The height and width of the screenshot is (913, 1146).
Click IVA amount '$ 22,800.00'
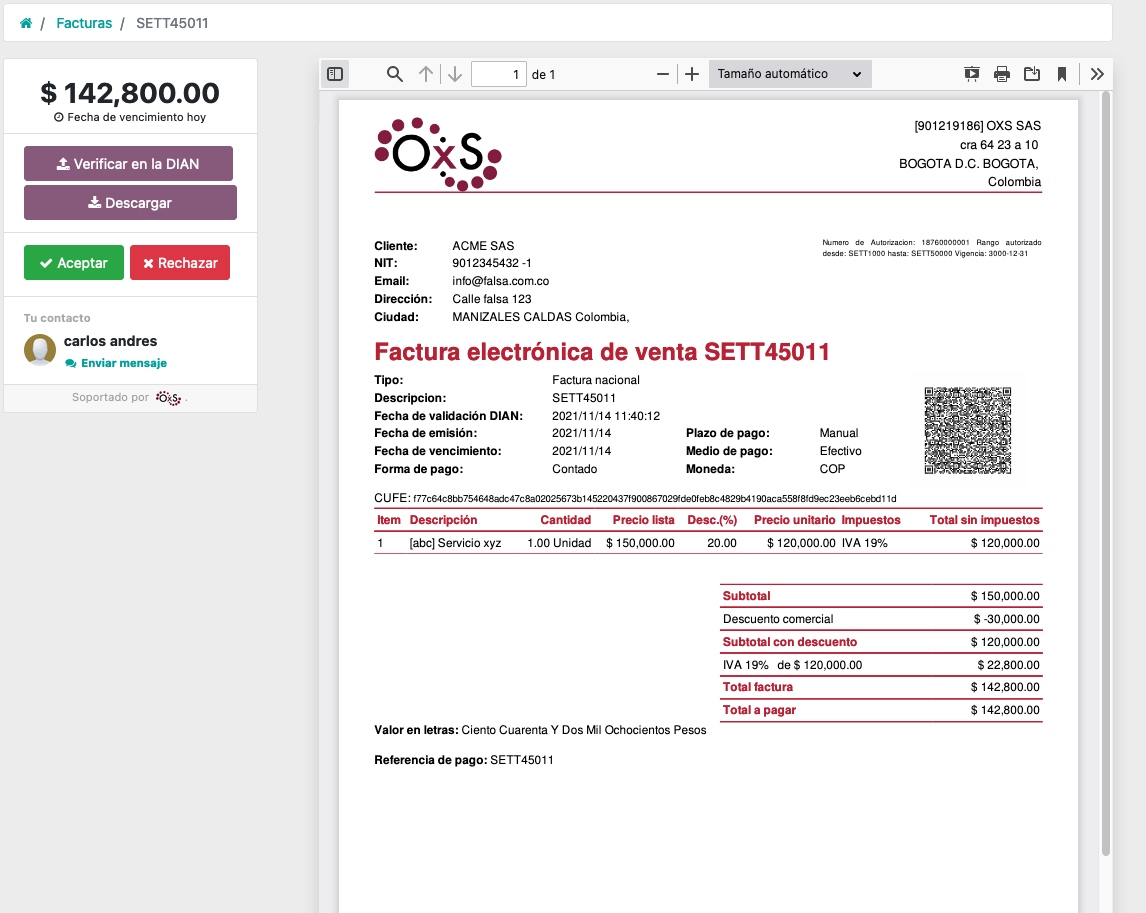pyautogui.click(x=1009, y=665)
